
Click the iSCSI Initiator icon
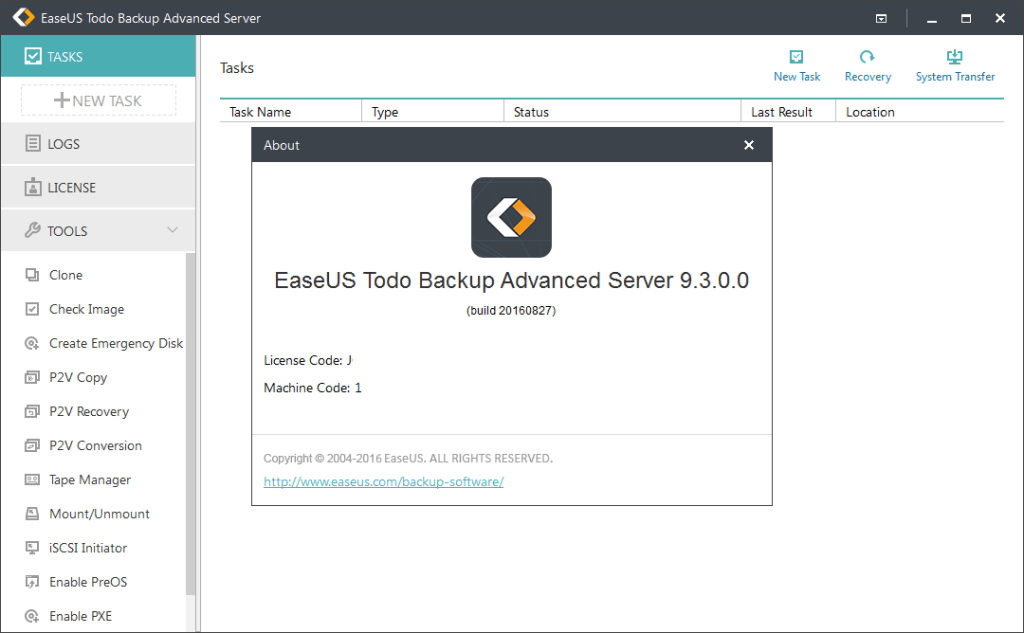coord(32,547)
